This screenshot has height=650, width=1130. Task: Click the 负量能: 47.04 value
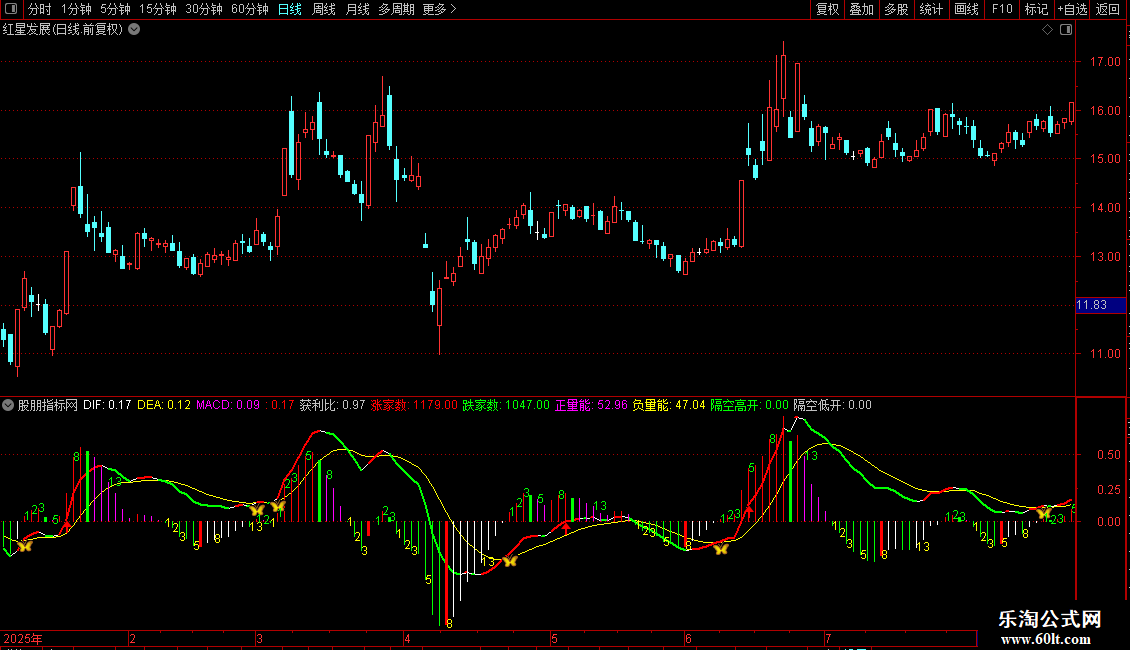point(669,405)
